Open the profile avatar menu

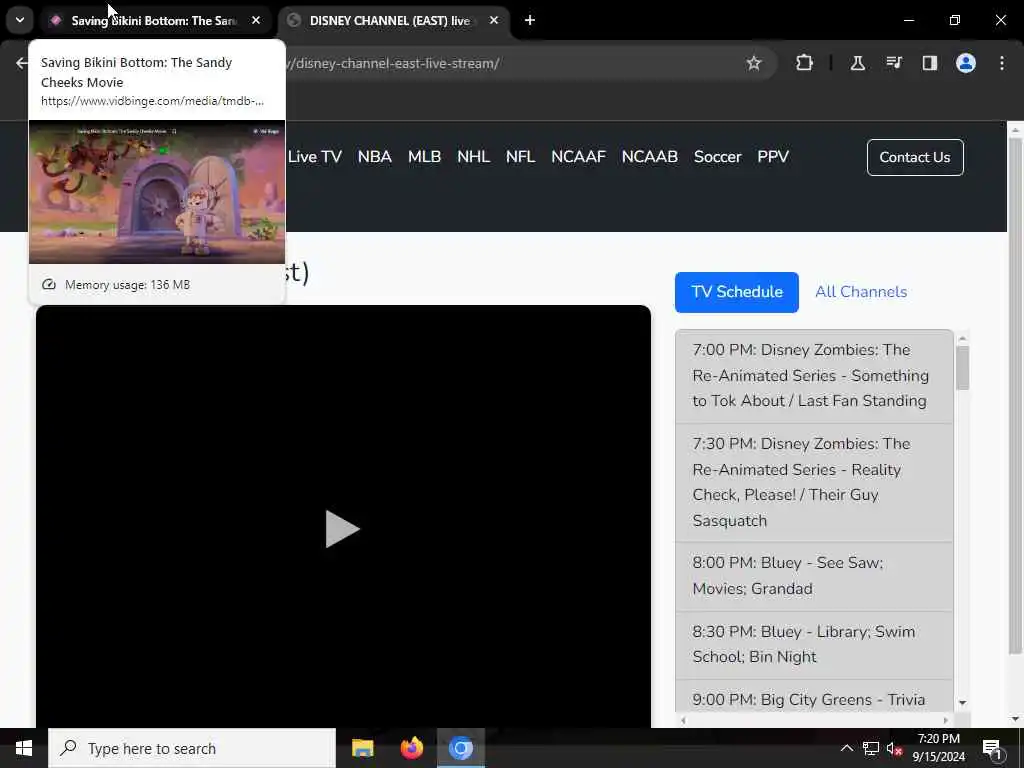click(965, 63)
